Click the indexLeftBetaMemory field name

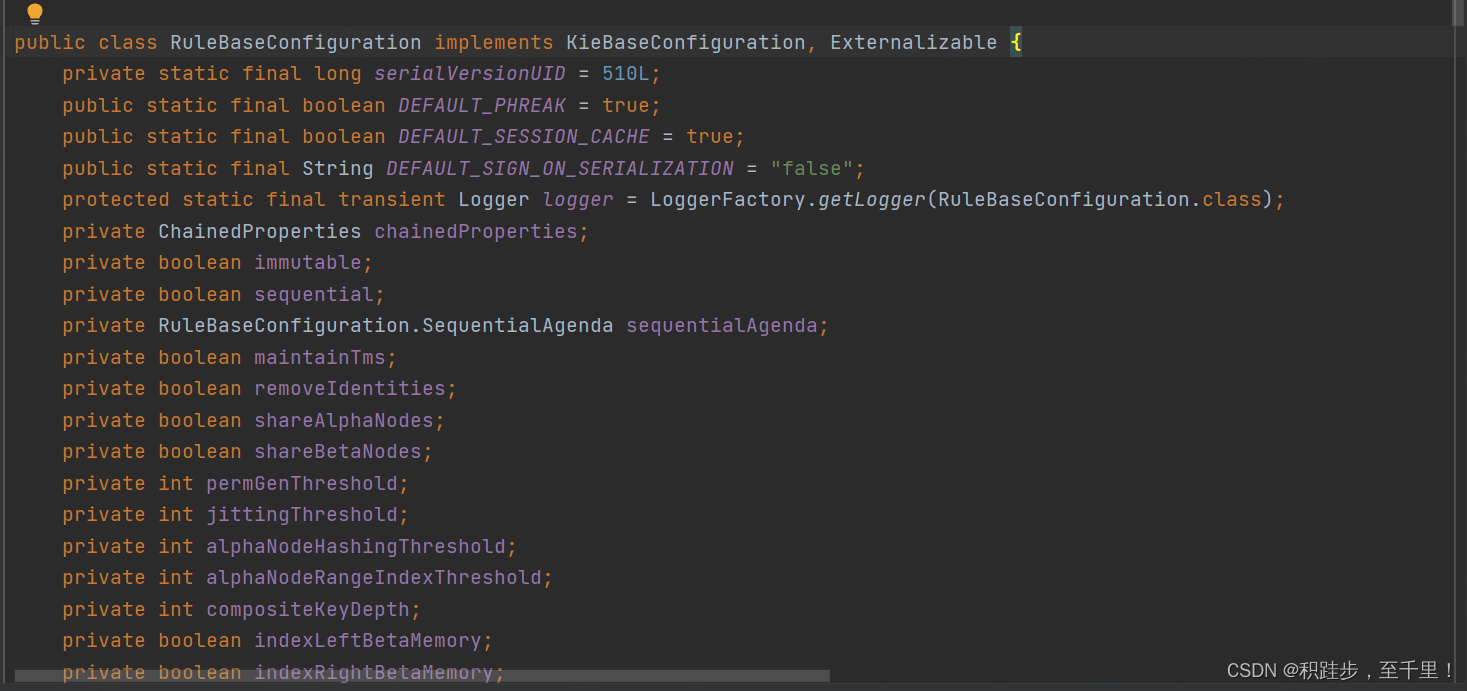tap(368, 641)
